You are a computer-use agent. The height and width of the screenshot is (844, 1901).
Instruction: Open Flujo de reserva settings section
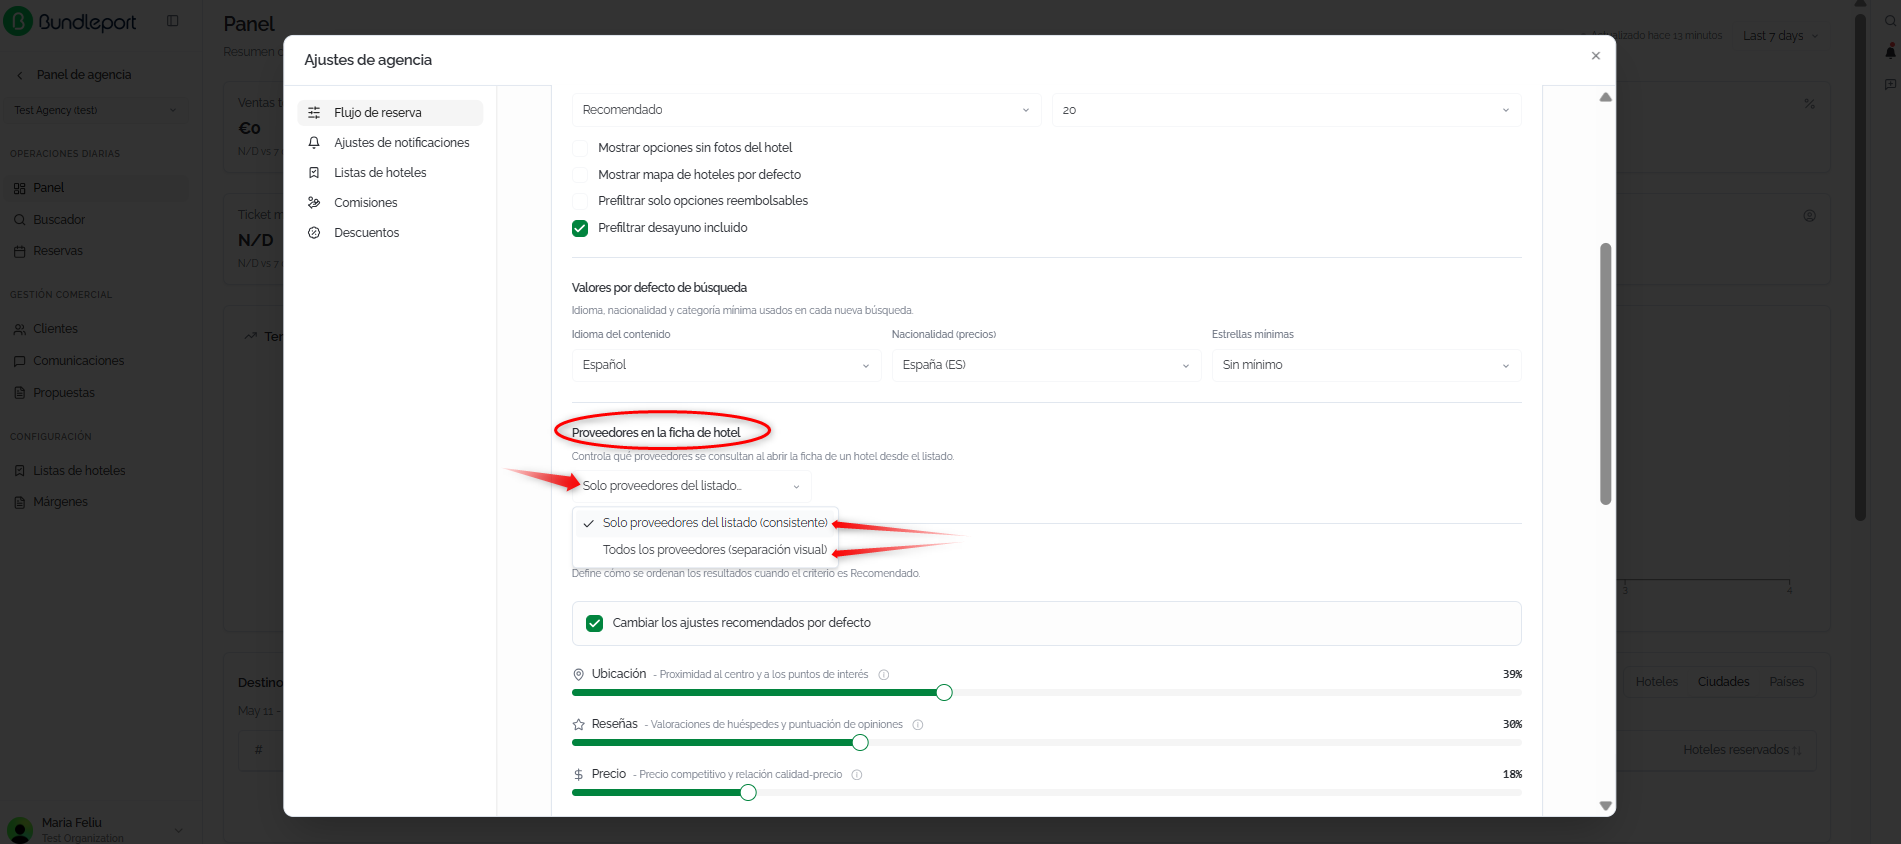[390, 113]
